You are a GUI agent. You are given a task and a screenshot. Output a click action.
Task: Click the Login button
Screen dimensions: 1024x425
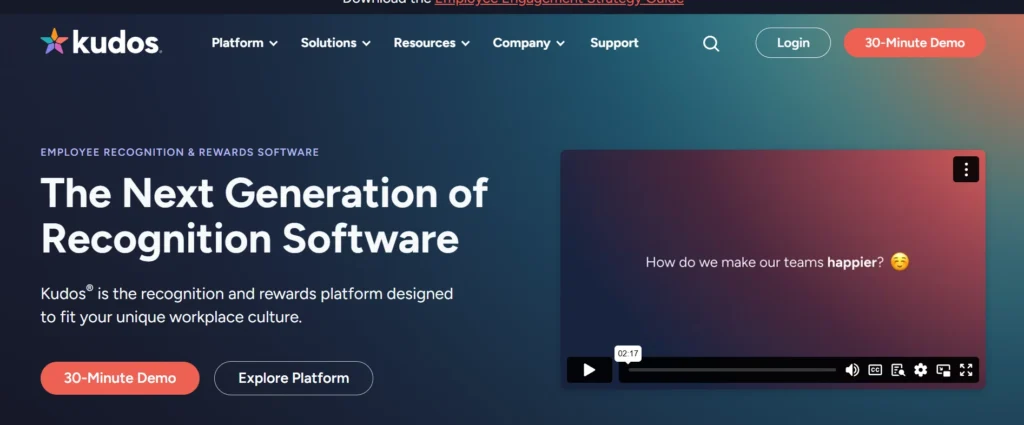click(793, 43)
